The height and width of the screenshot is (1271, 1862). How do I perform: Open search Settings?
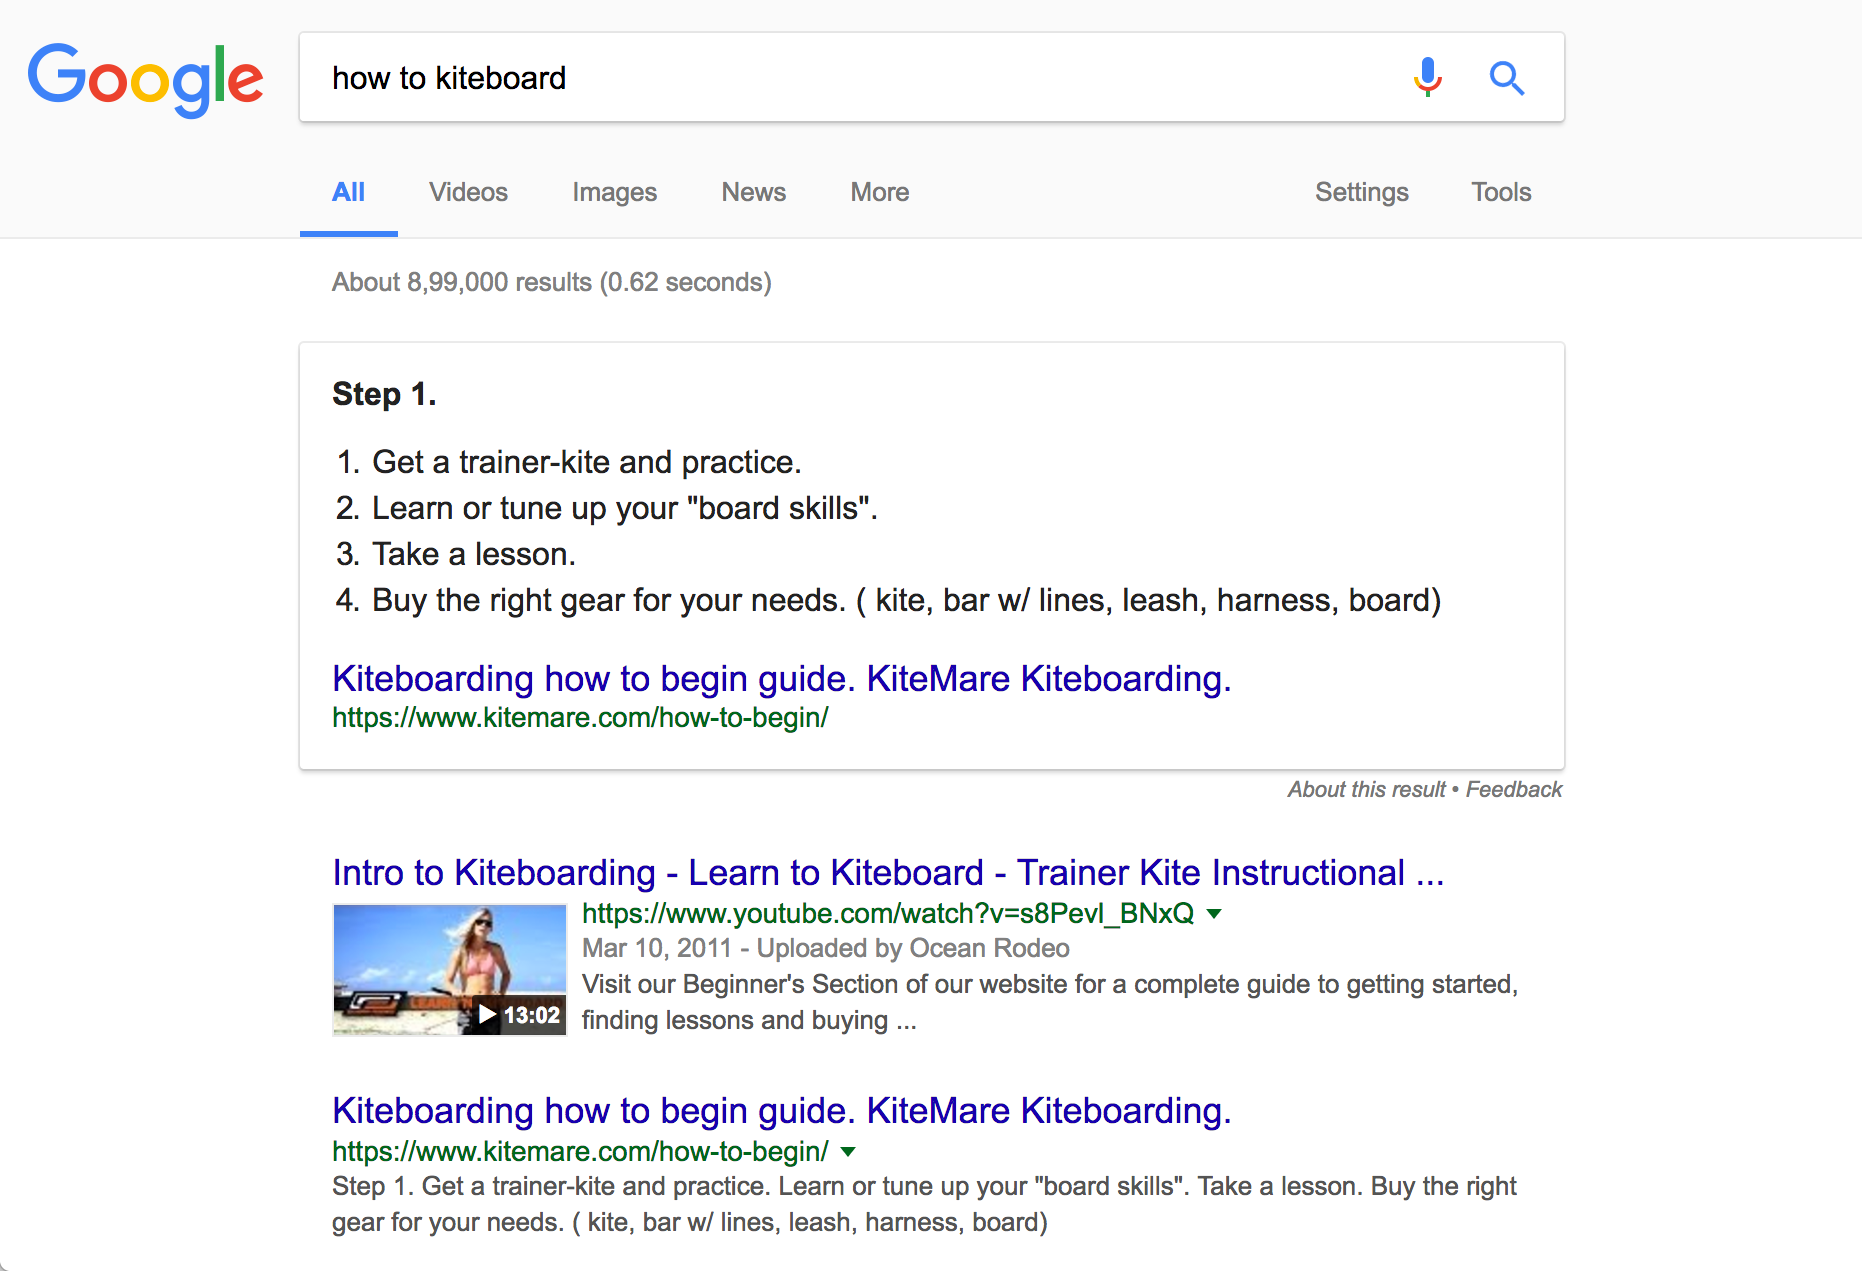coord(1362,192)
